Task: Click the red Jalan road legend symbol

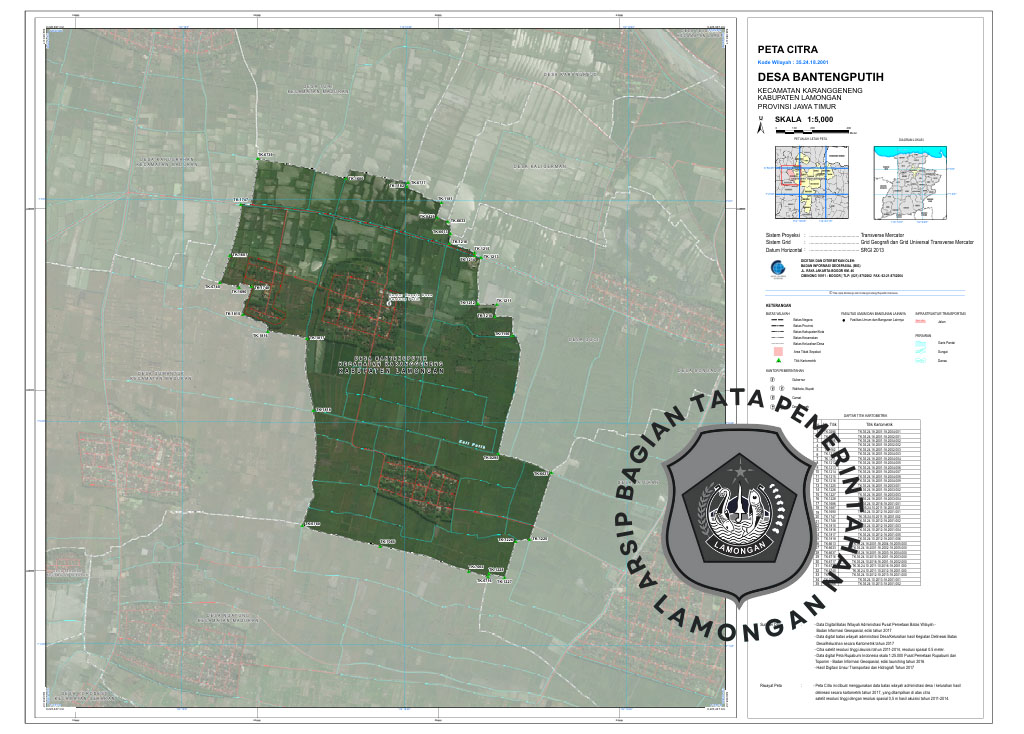Action: click(921, 322)
